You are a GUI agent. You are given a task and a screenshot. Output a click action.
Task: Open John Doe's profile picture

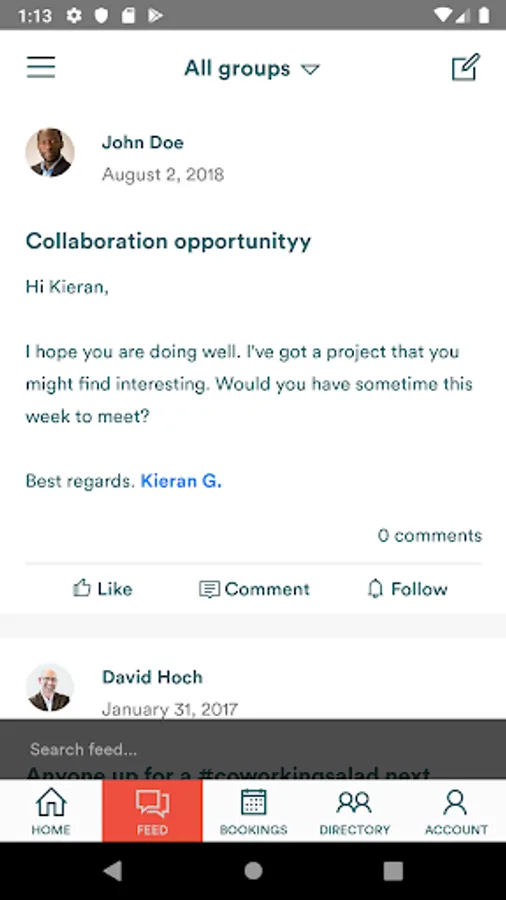[50, 153]
